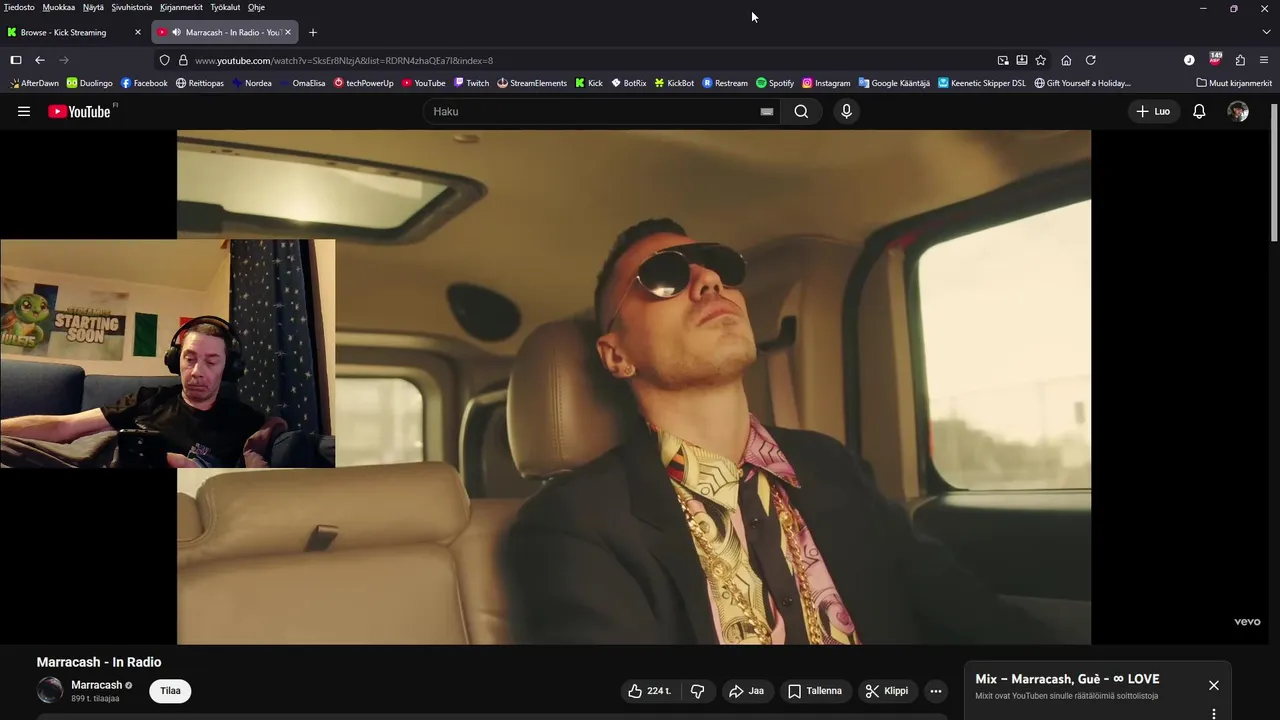Viewport: 1280px width, 720px height.
Task: Open the Restream bookmark
Action: [725, 83]
